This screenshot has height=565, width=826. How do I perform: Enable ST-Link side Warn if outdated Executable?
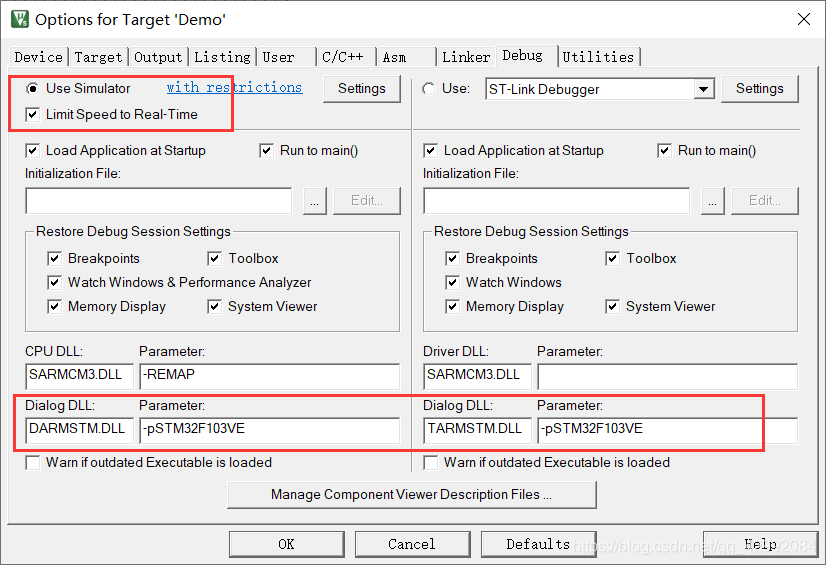(x=430, y=463)
